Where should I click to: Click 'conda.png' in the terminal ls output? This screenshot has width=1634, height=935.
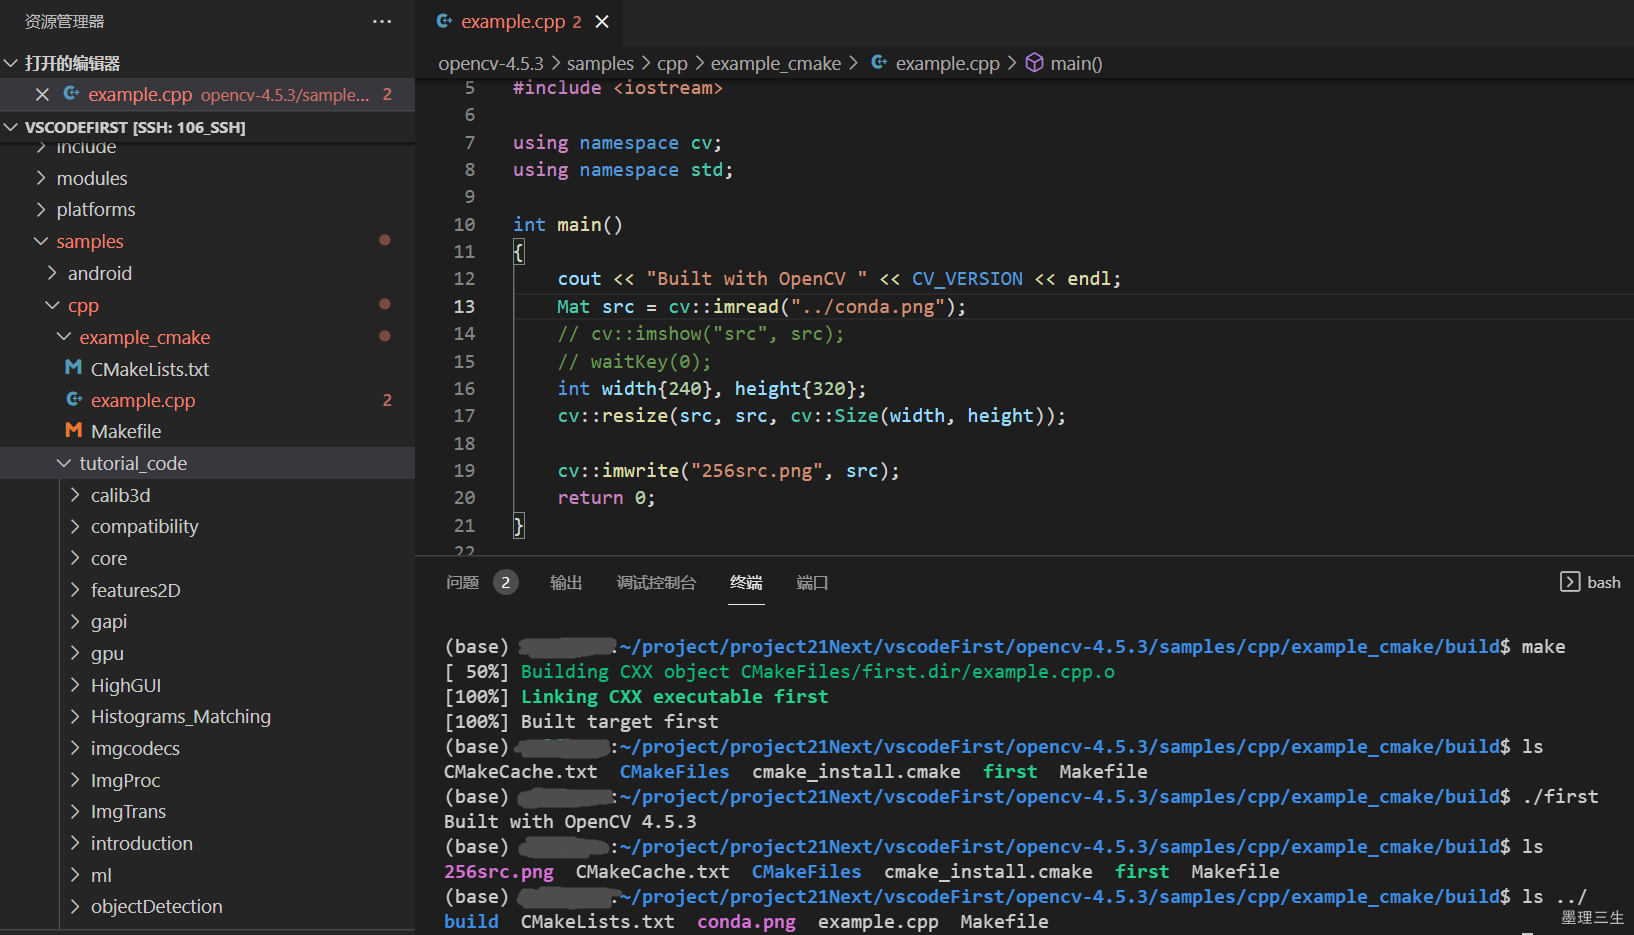[746, 921]
